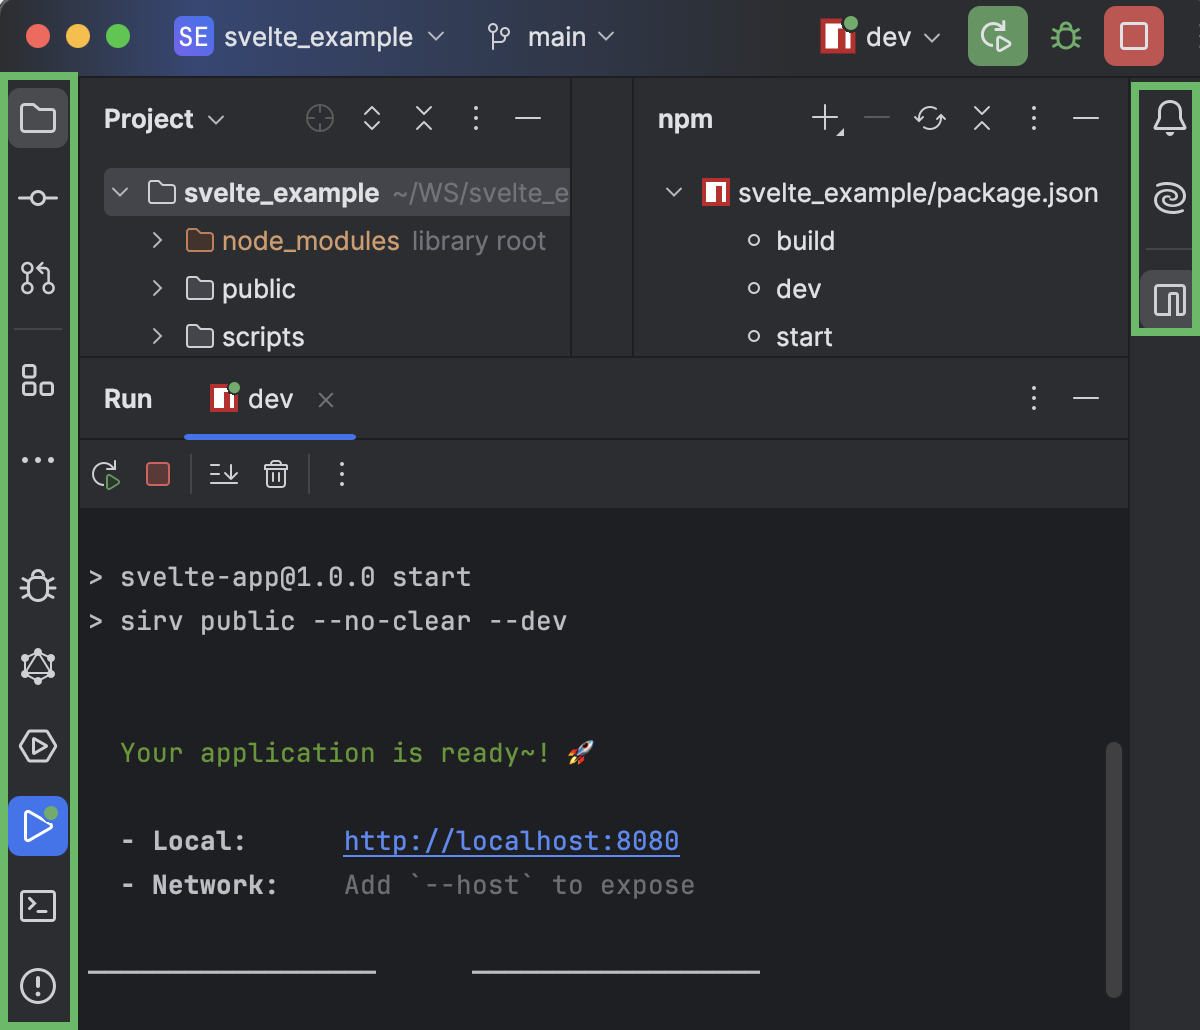Viewport: 1200px width, 1030px height.
Task: Start debugging using the bug icon
Action: click(x=1064, y=36)
